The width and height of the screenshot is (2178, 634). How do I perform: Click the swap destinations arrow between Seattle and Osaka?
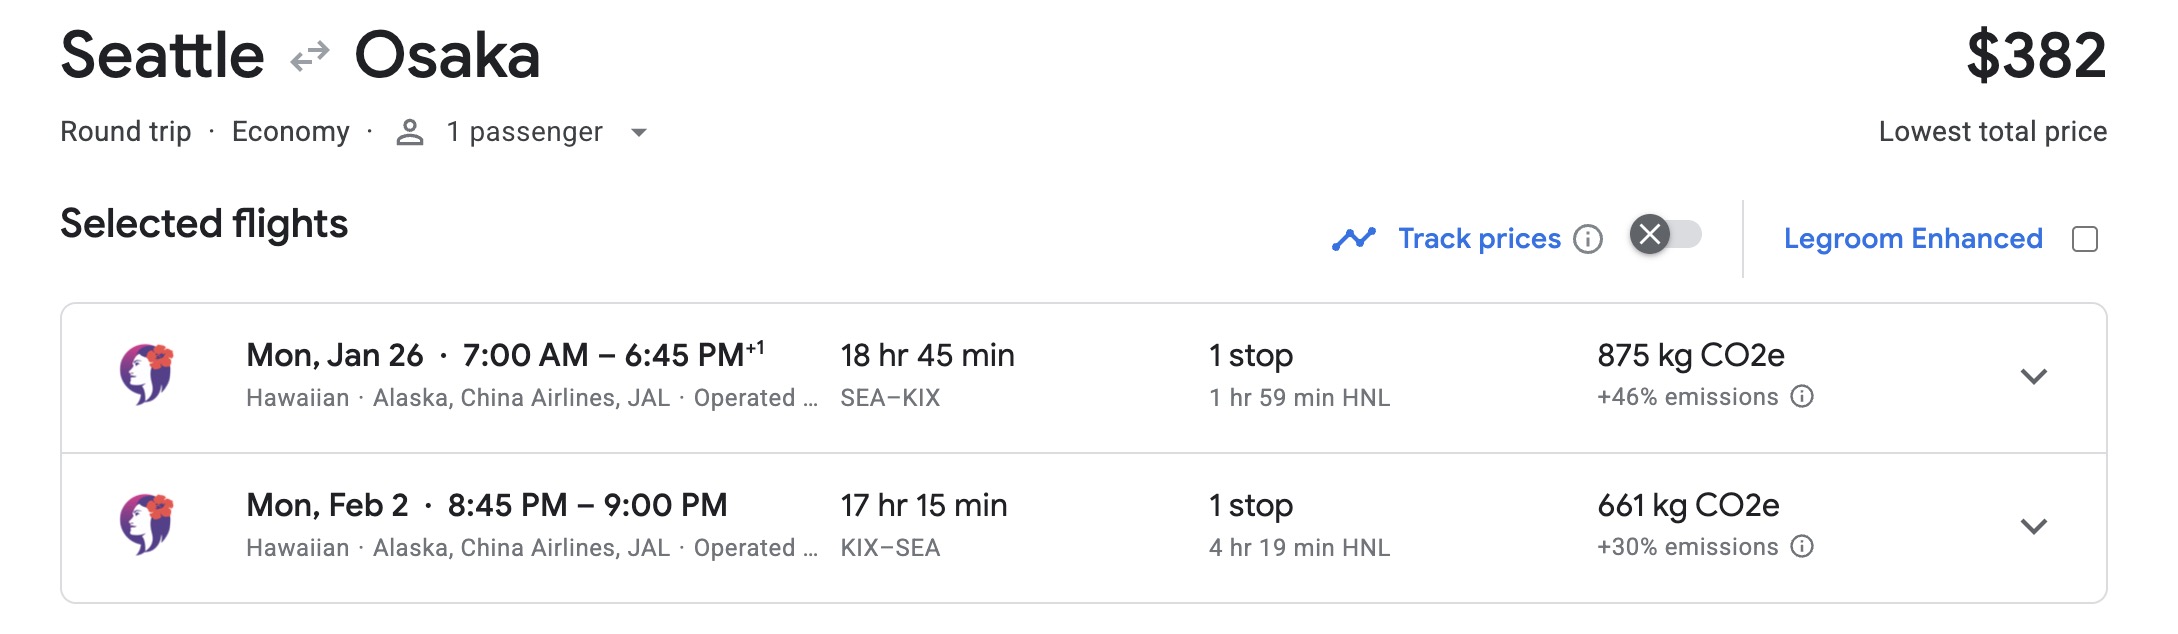pos(307,57)
